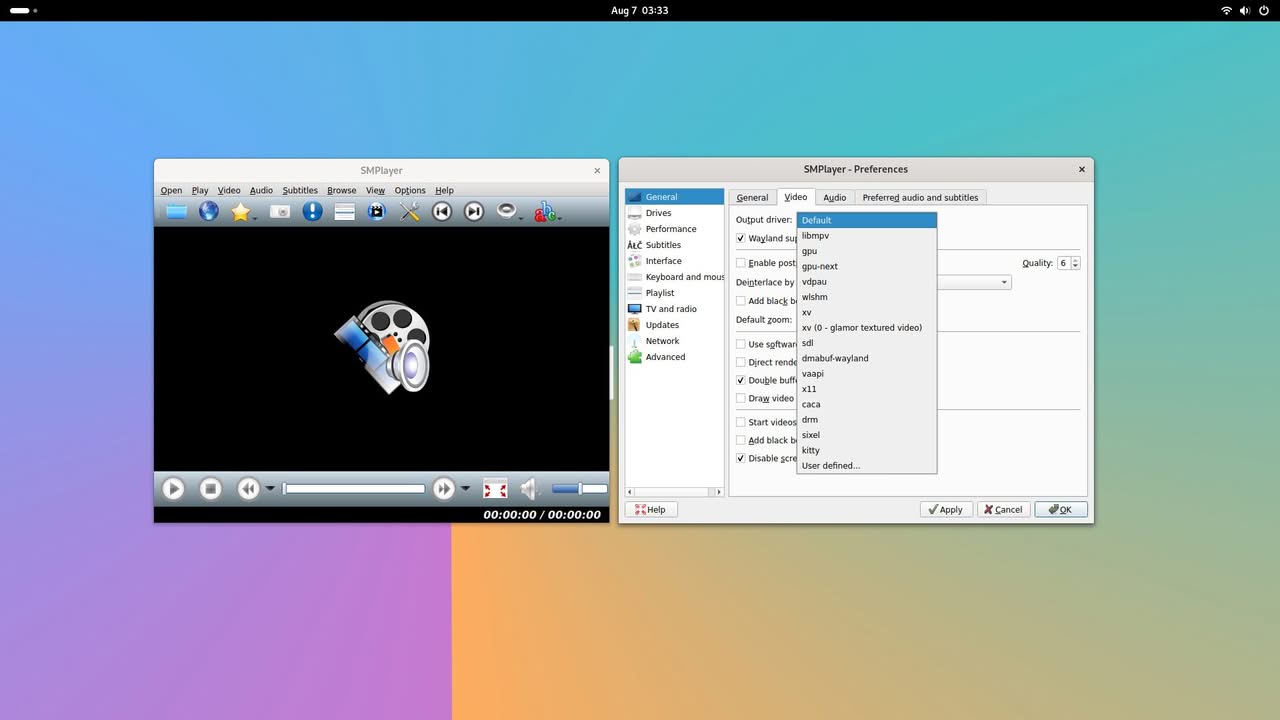
Task: Start playback with the play button
Action: click(173, 489)
